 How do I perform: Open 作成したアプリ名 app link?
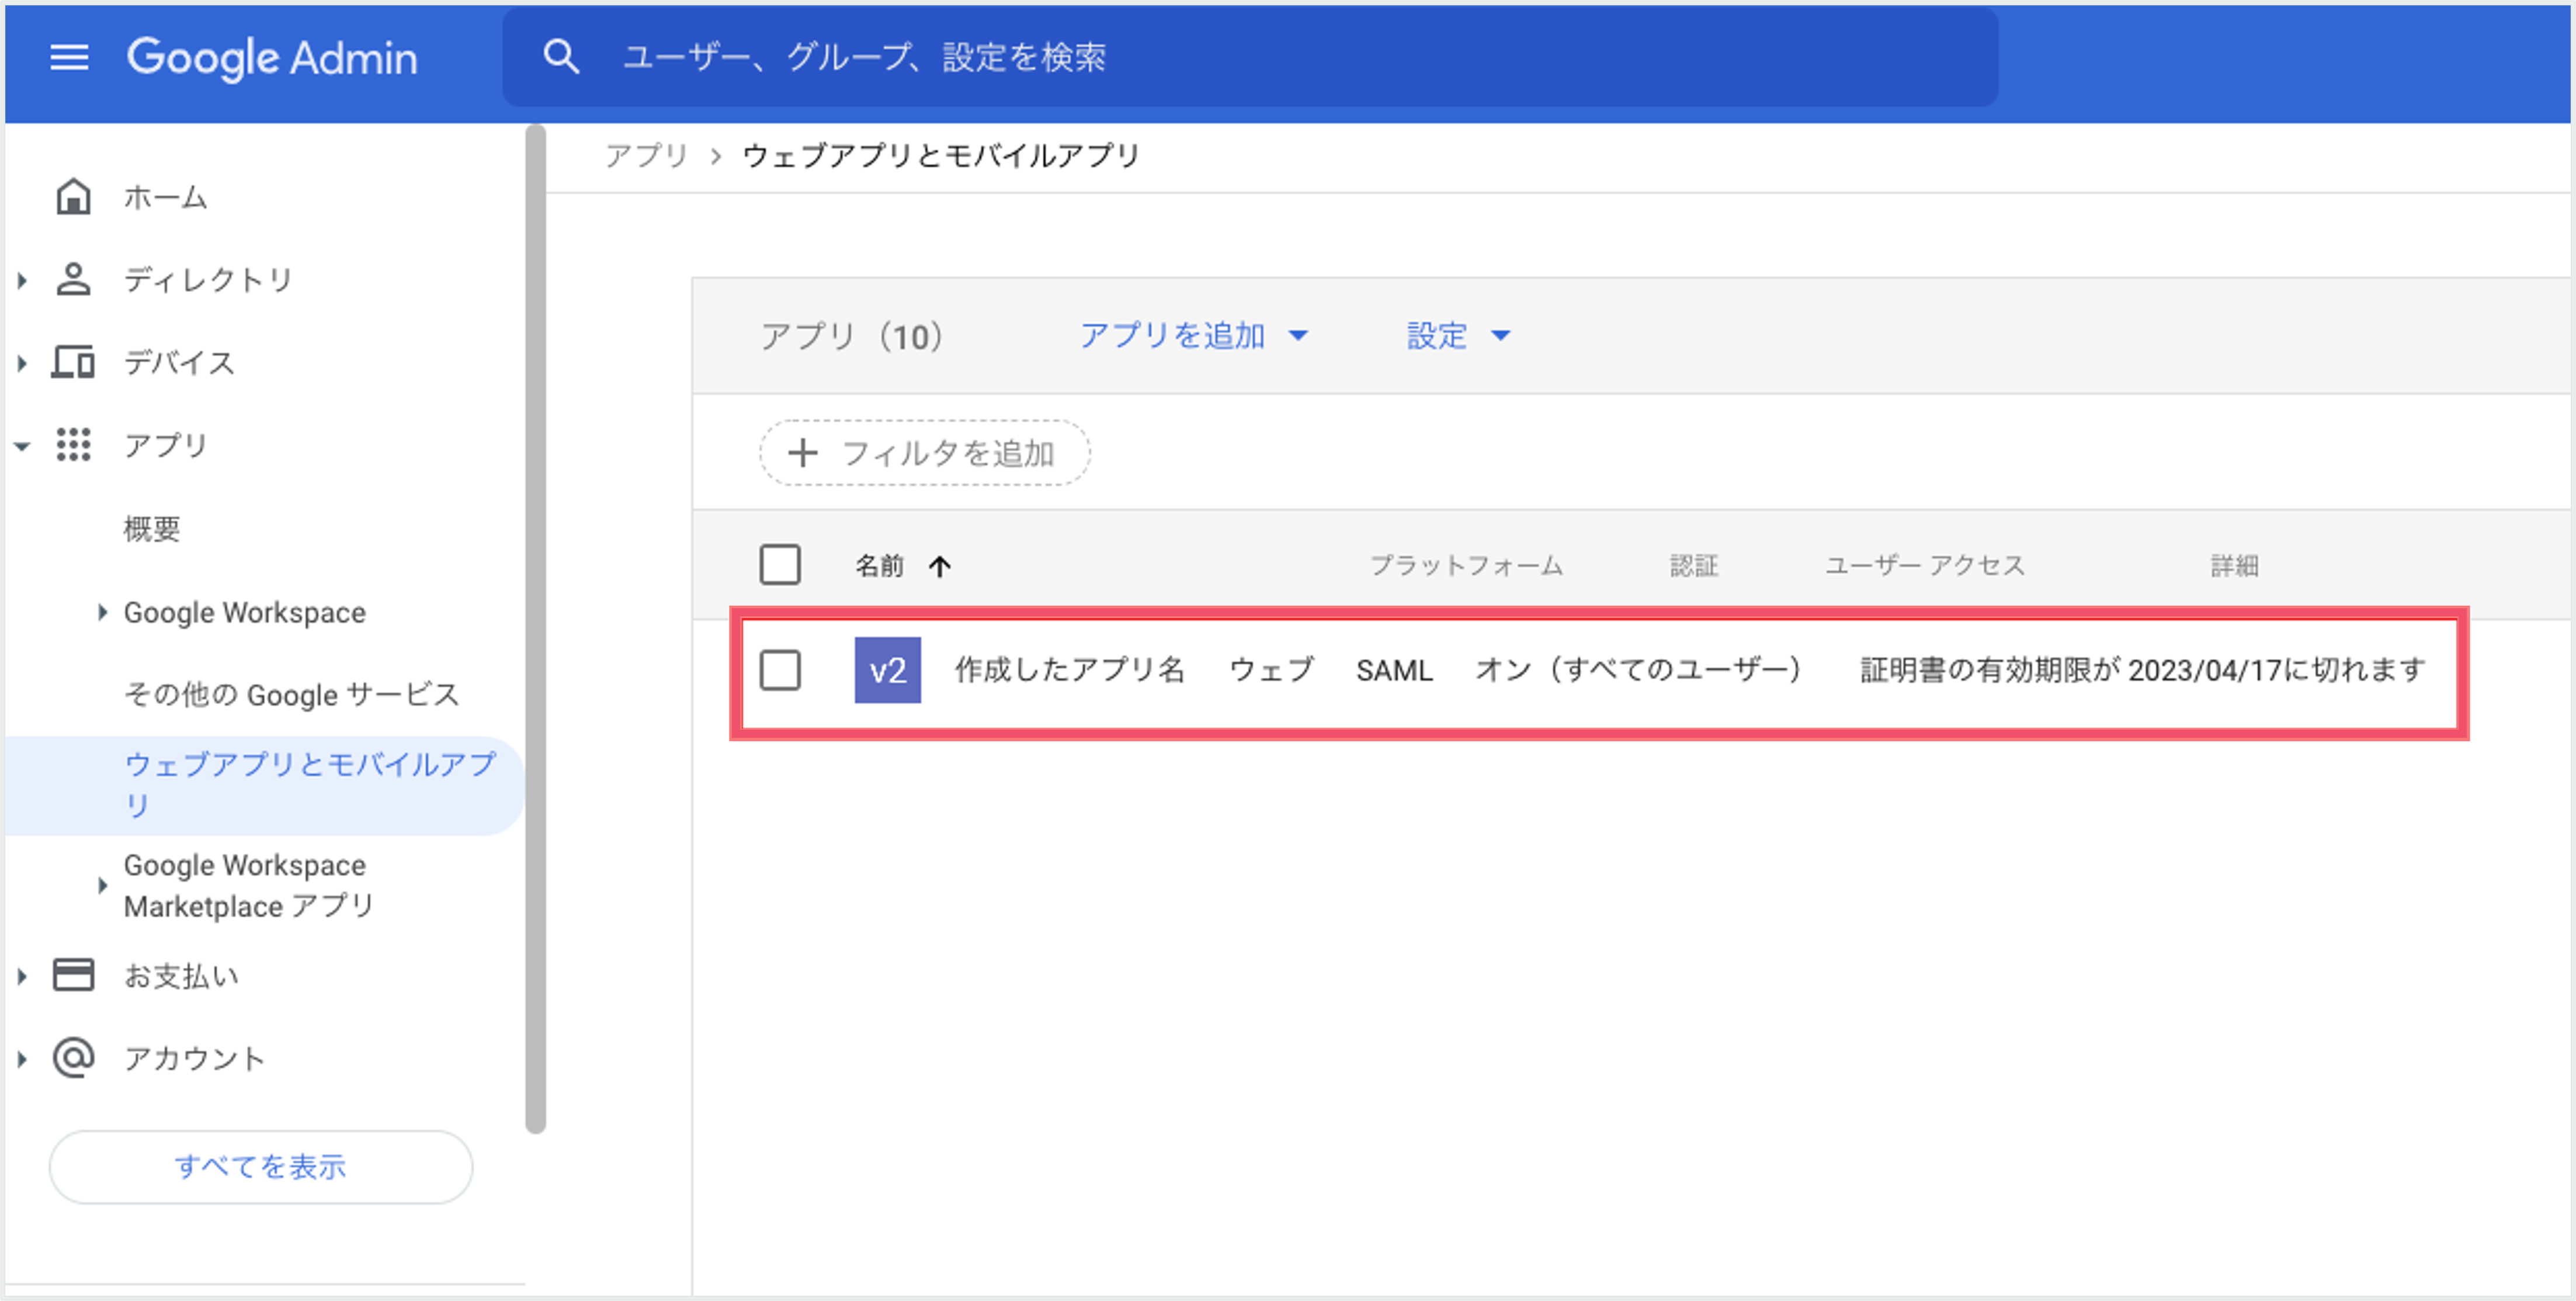pyautogui.click(x=1070, y=669)
